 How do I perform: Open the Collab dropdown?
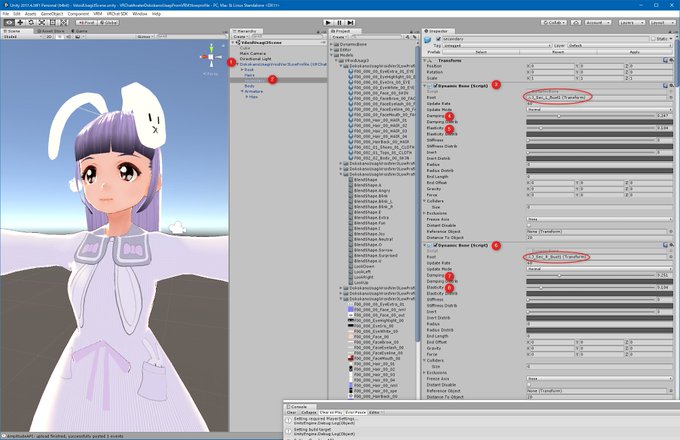(x=554, y=22)
